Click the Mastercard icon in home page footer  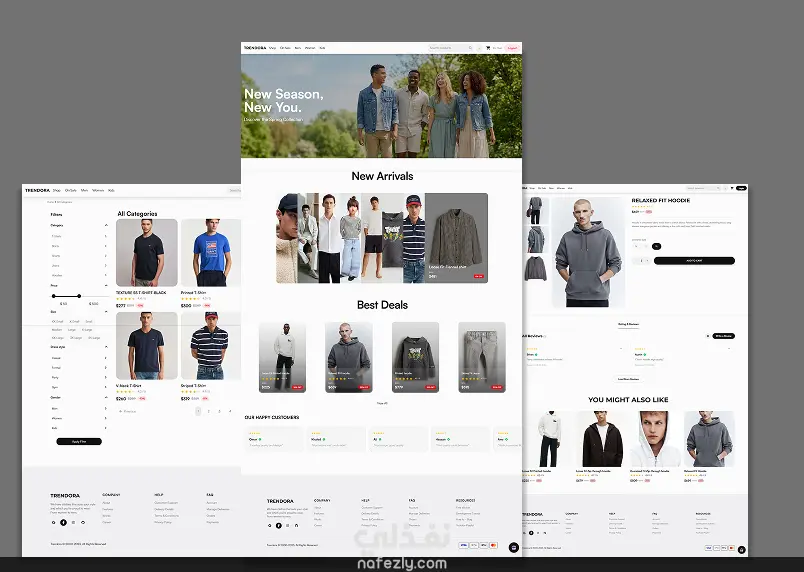(x=493, y=545)
